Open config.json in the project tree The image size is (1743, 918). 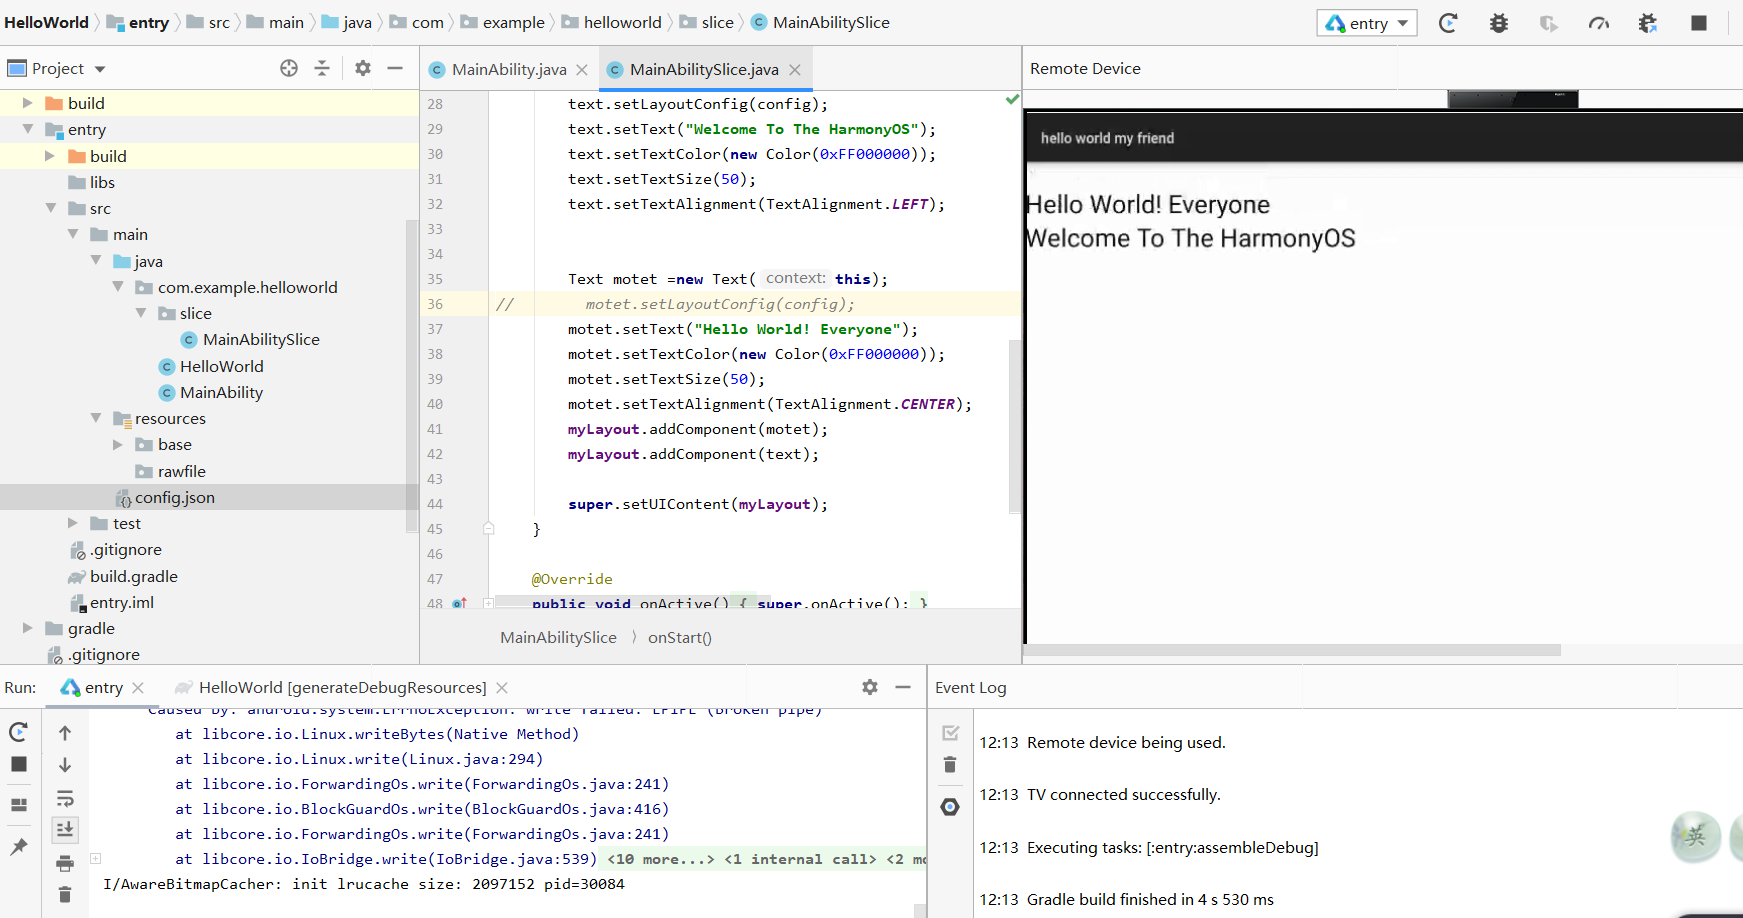(x=174, y=497)
